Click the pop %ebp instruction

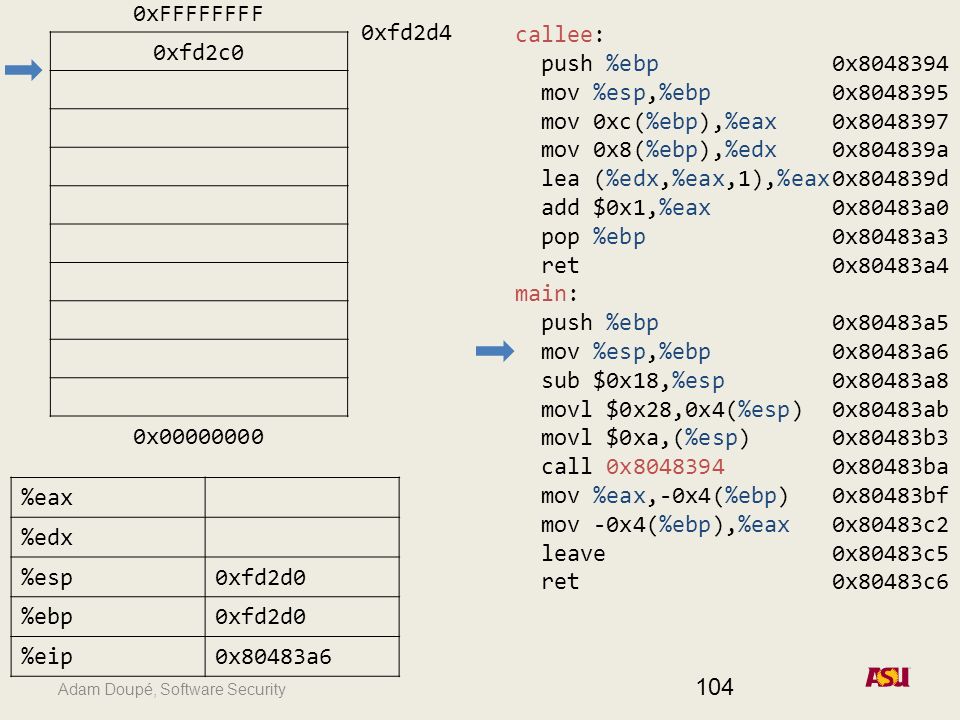pyautogui.click(x=593, y=237)
